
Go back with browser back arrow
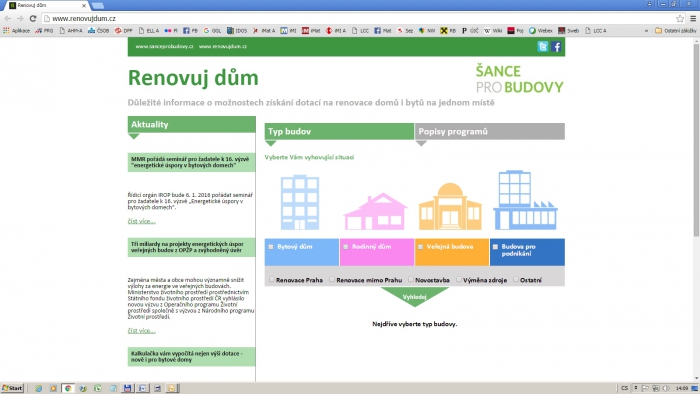tap(8, 18)
